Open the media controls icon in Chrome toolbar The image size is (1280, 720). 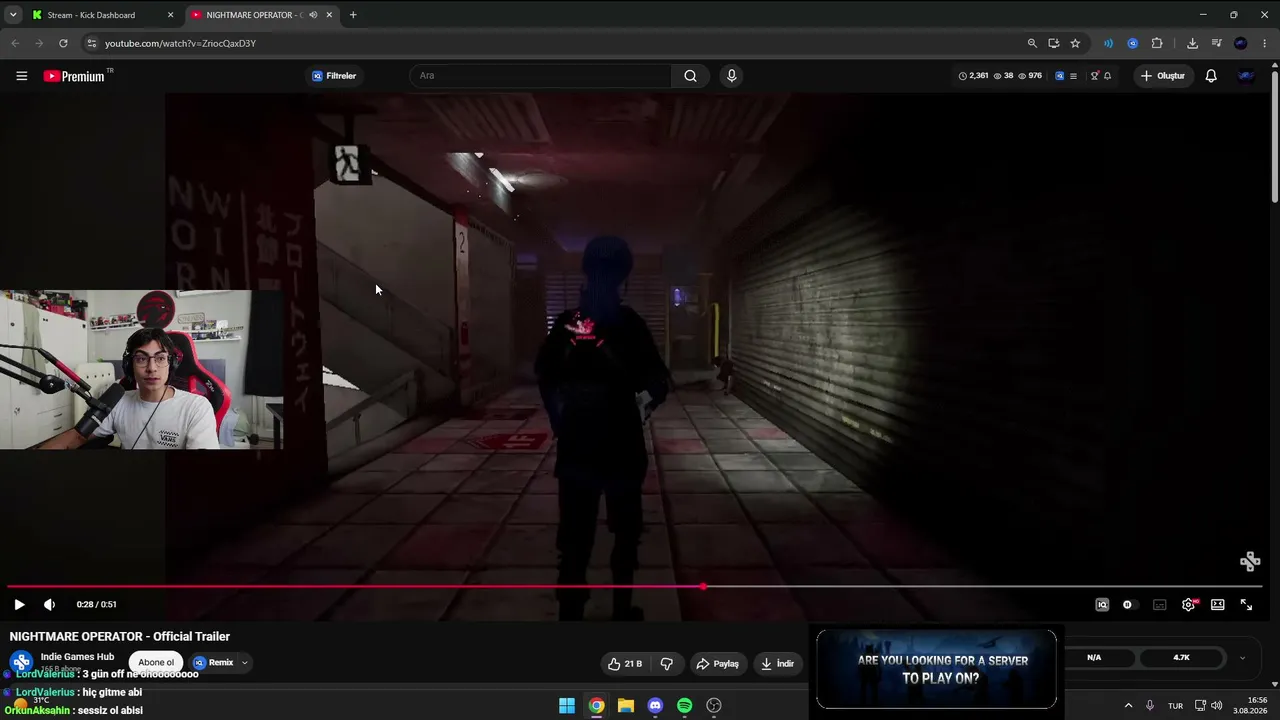pyautogui.click(x=1216, y=43)
